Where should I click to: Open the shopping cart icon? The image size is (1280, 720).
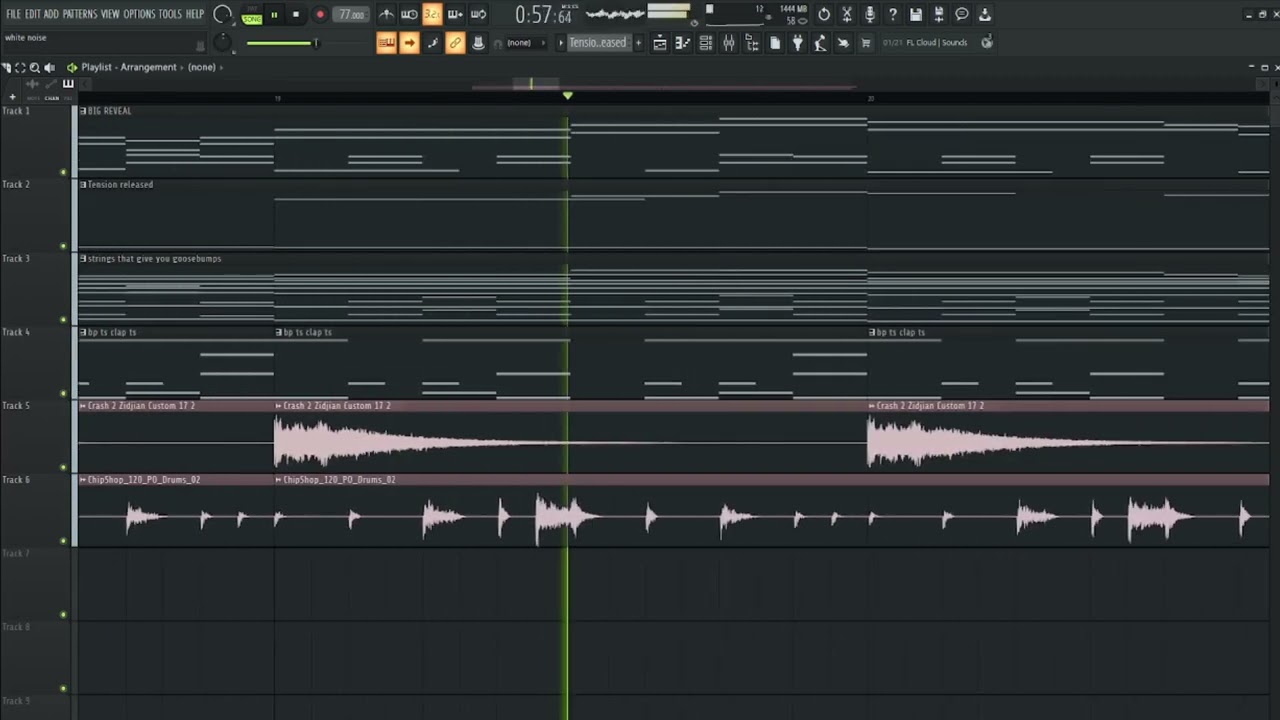866,43
